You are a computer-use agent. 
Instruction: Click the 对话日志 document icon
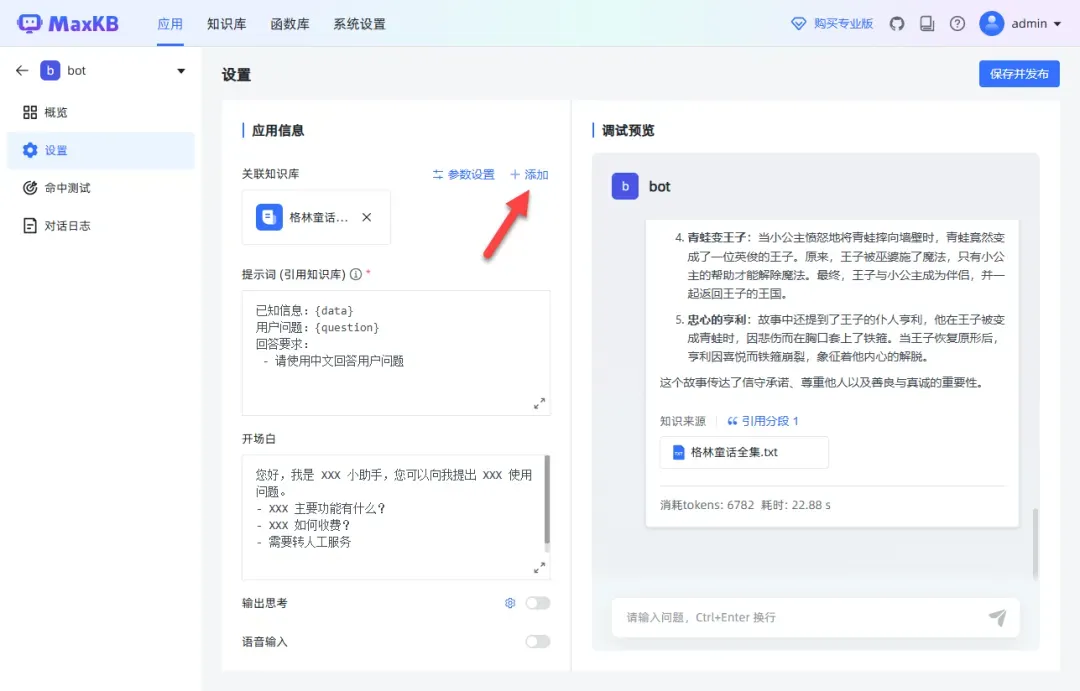pos(30,225)
